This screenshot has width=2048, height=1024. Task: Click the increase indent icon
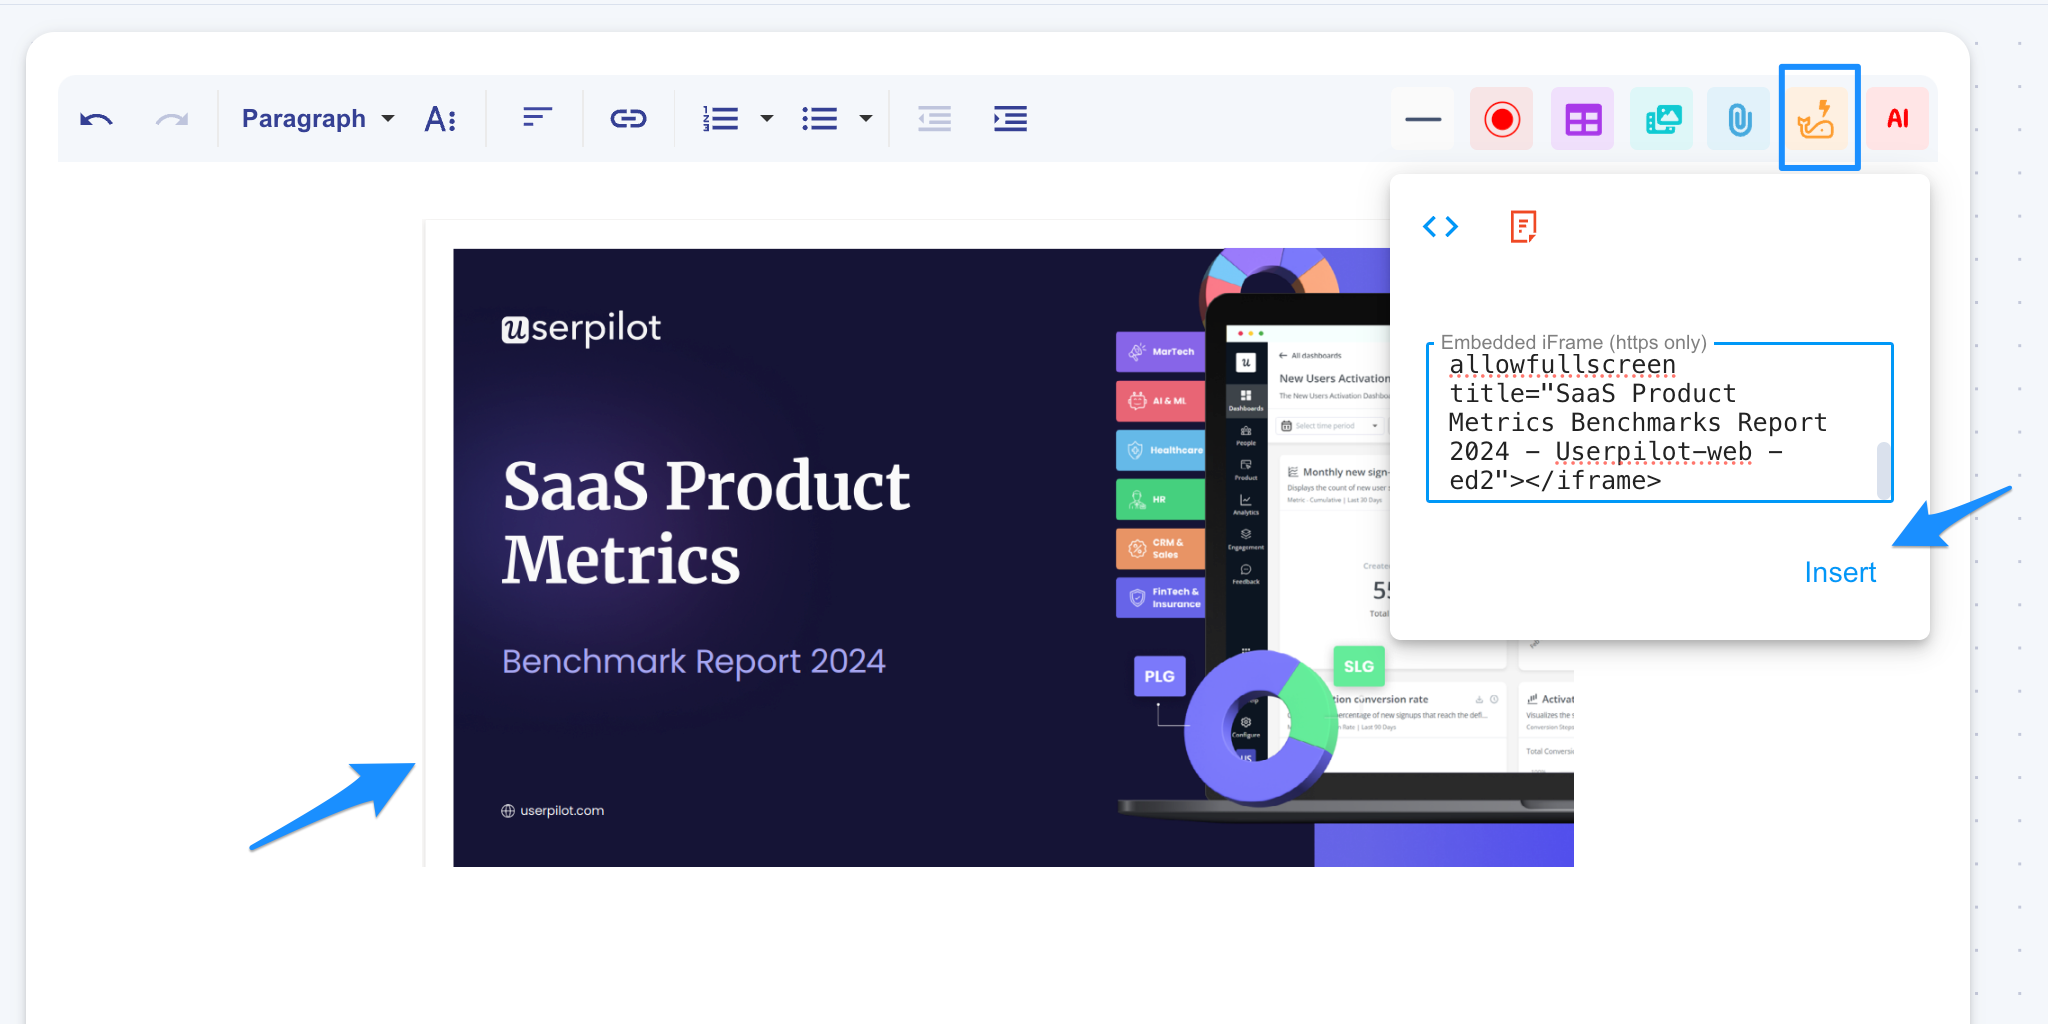1010,119
